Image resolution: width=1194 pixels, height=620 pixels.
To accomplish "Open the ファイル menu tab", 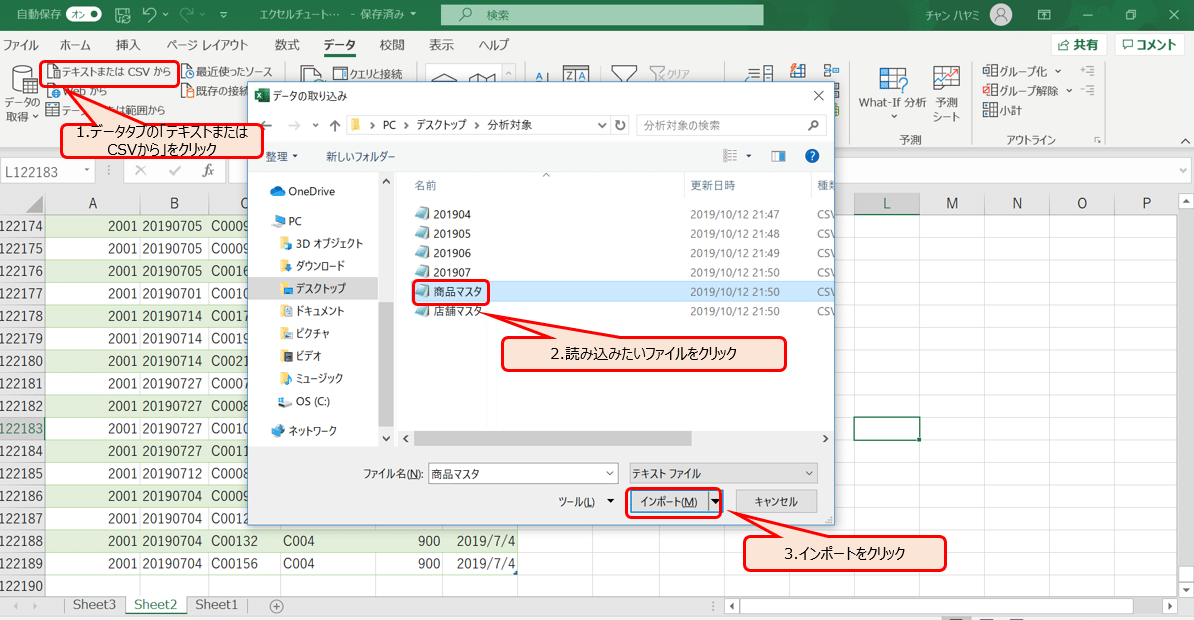I will [21, 45].
